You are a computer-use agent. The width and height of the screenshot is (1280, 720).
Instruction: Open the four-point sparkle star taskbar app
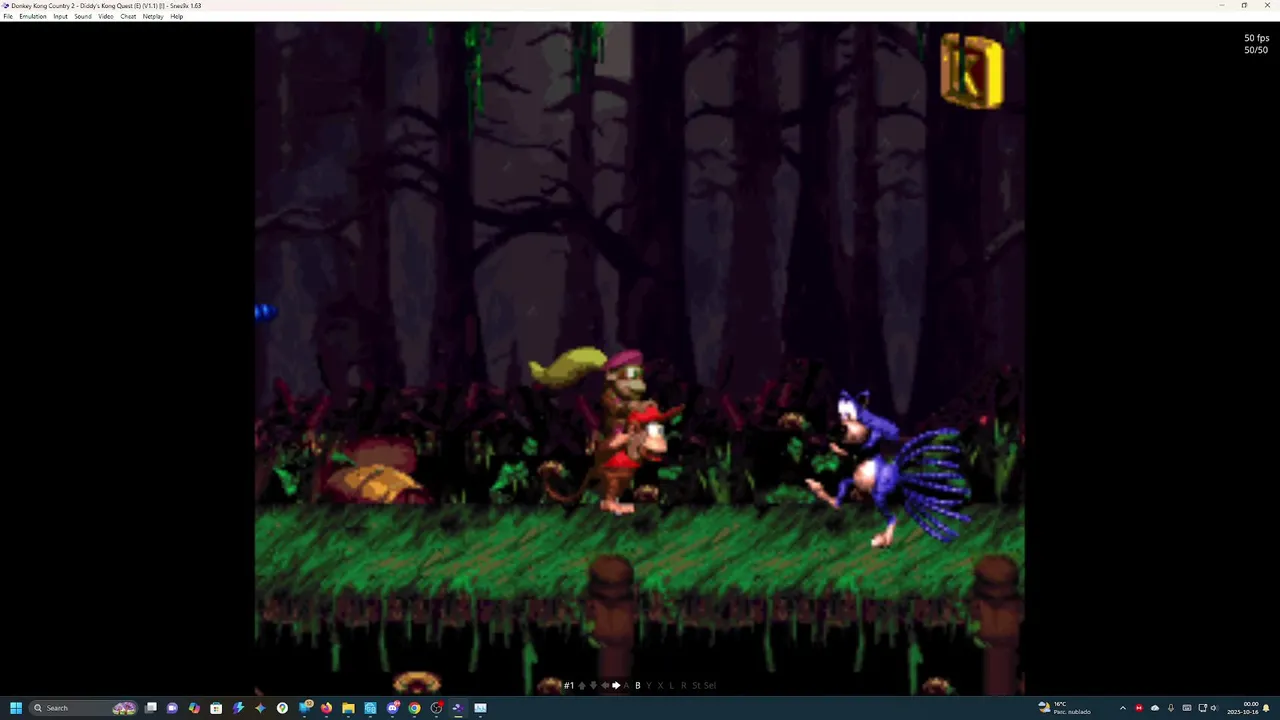(x=260, y=708)
